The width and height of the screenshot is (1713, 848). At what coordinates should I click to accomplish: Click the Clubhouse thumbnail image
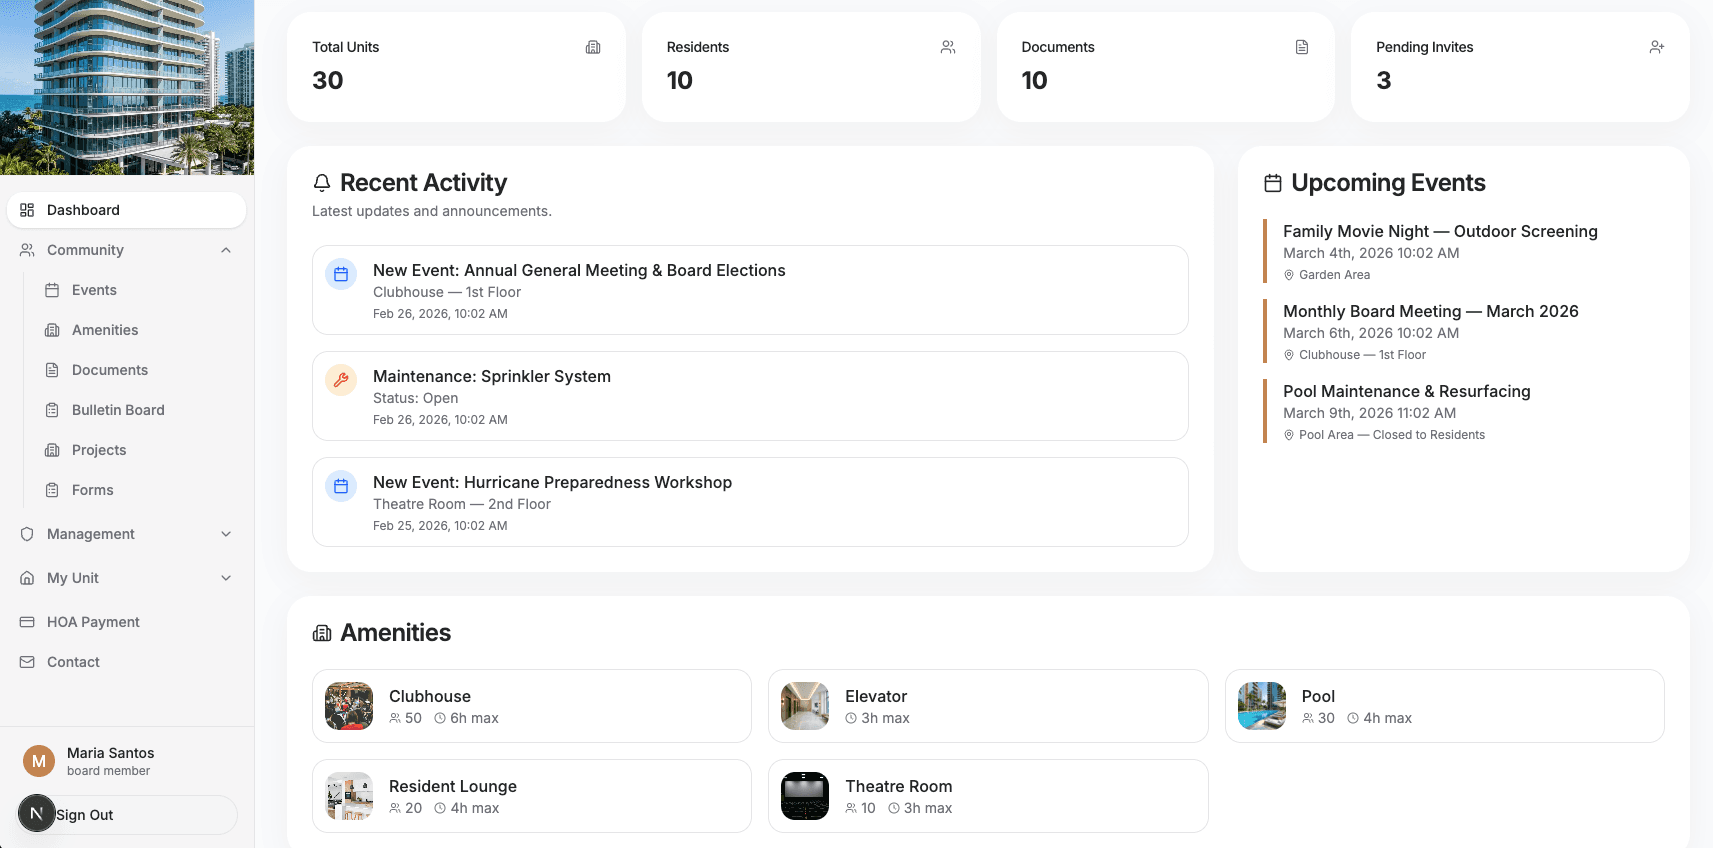pyautogui.click(x=349, y=706)
